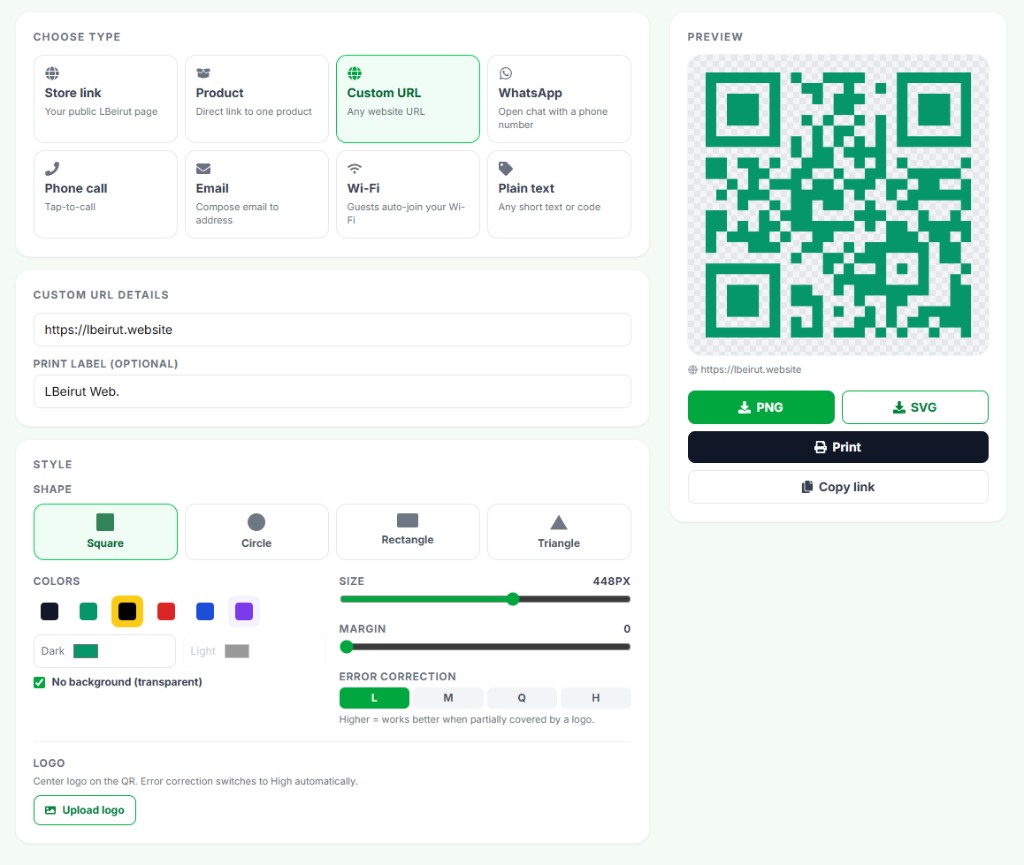This screenshot has height=865, width=1024.
Task: Pick the Wi-Fi QR type card
Action: 408,195
